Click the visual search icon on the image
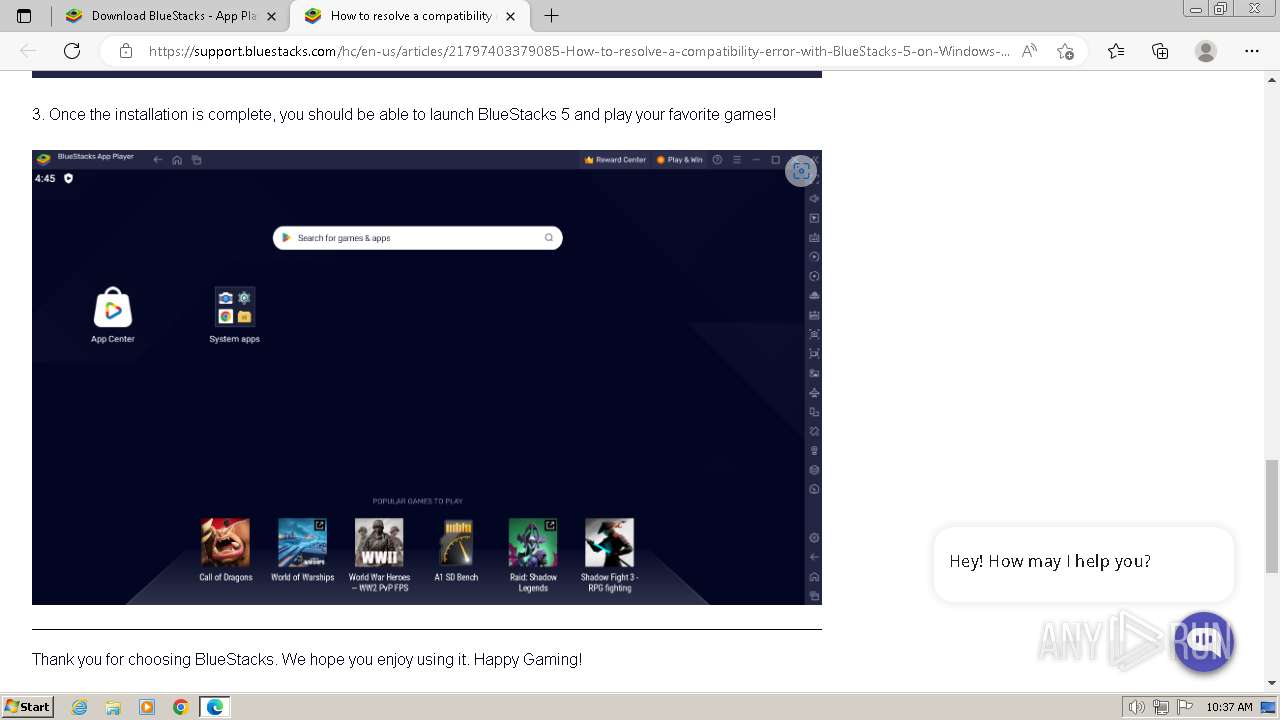This screenshot has height=720, width=1280. 801,171
